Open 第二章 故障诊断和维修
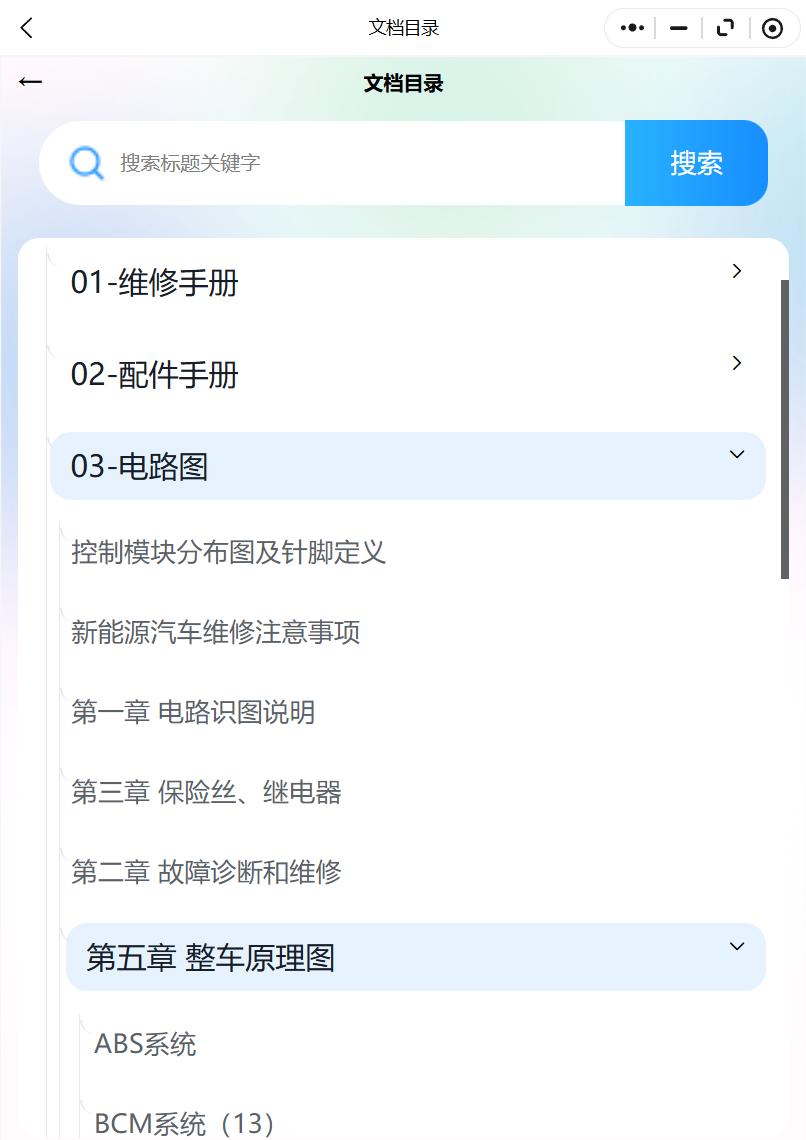The width and height of the screenshot is (806, 1140). coord(207,872)
